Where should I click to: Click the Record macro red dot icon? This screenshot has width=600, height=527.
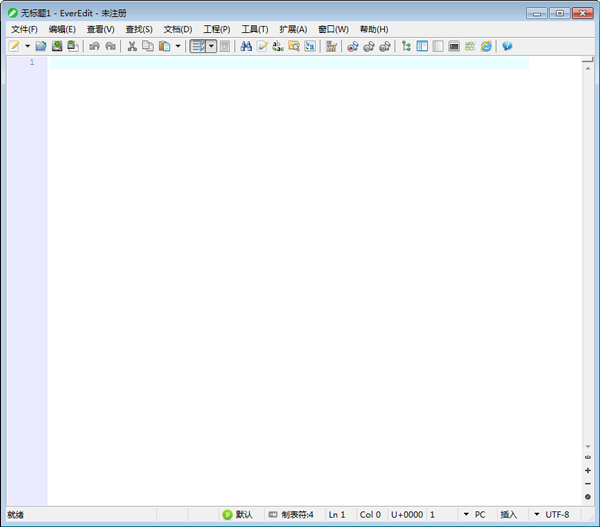352,46
